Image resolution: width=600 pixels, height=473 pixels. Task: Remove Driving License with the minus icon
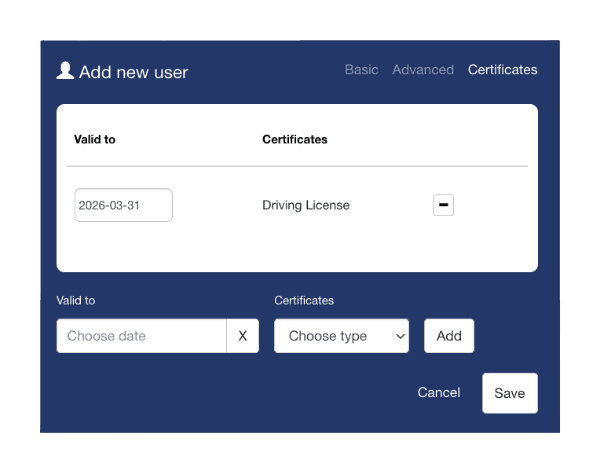click(x=443, y=205)
